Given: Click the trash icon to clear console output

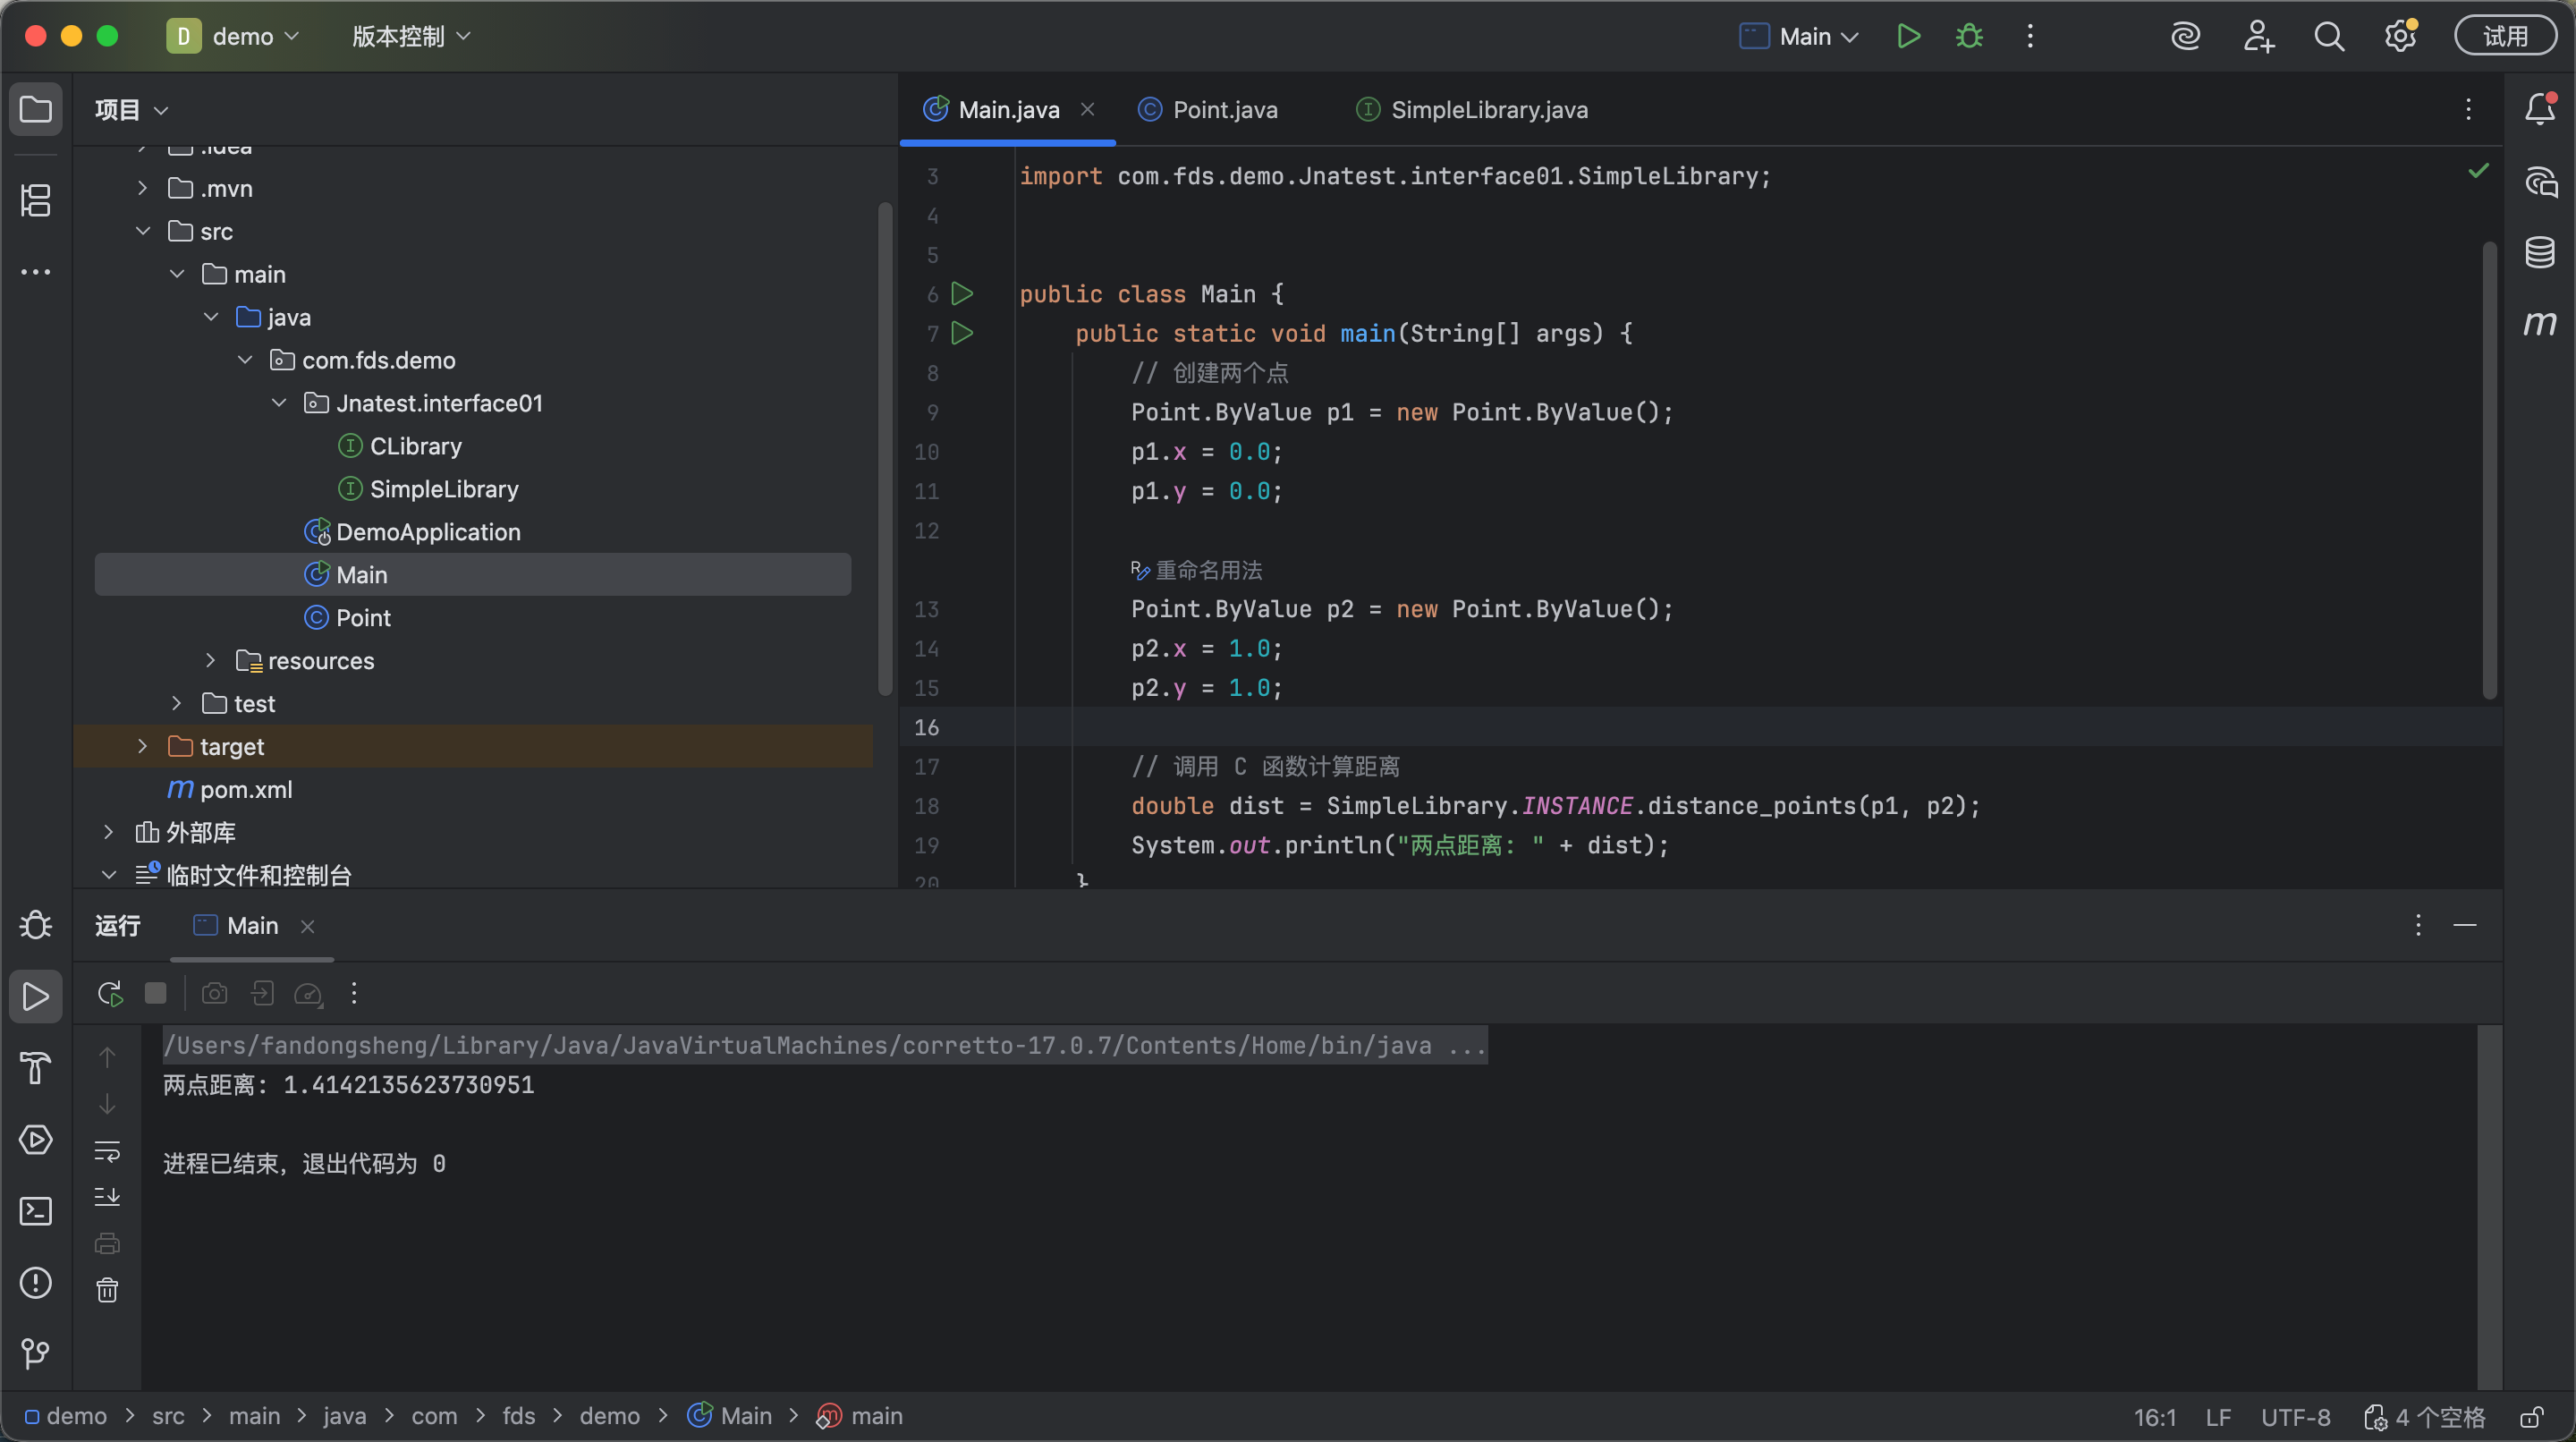Looking at the screenshot, I should (x=107, y=1290).
